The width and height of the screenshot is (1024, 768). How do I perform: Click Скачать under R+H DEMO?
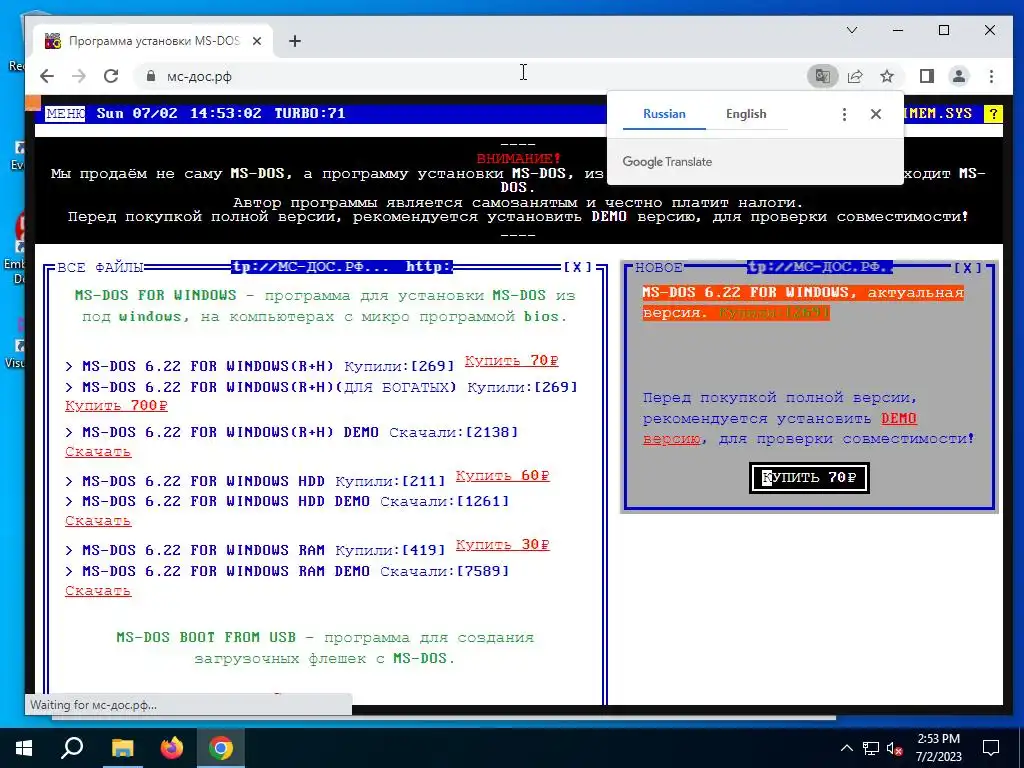98,451
